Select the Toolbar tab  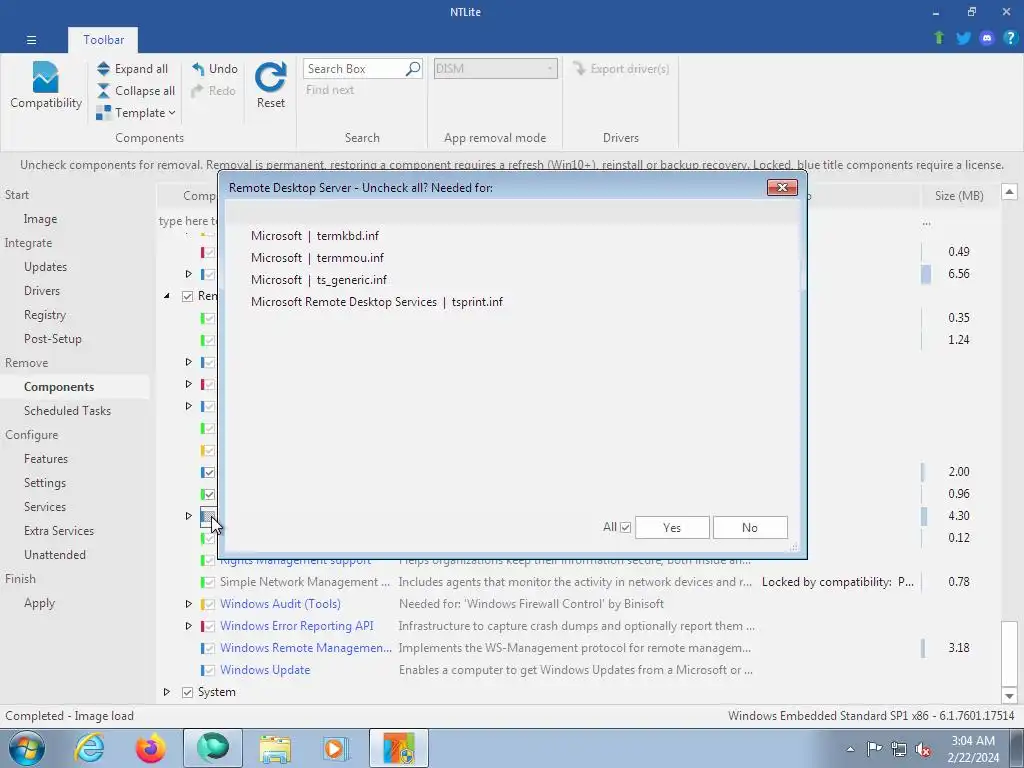click(x=103, y=40)
